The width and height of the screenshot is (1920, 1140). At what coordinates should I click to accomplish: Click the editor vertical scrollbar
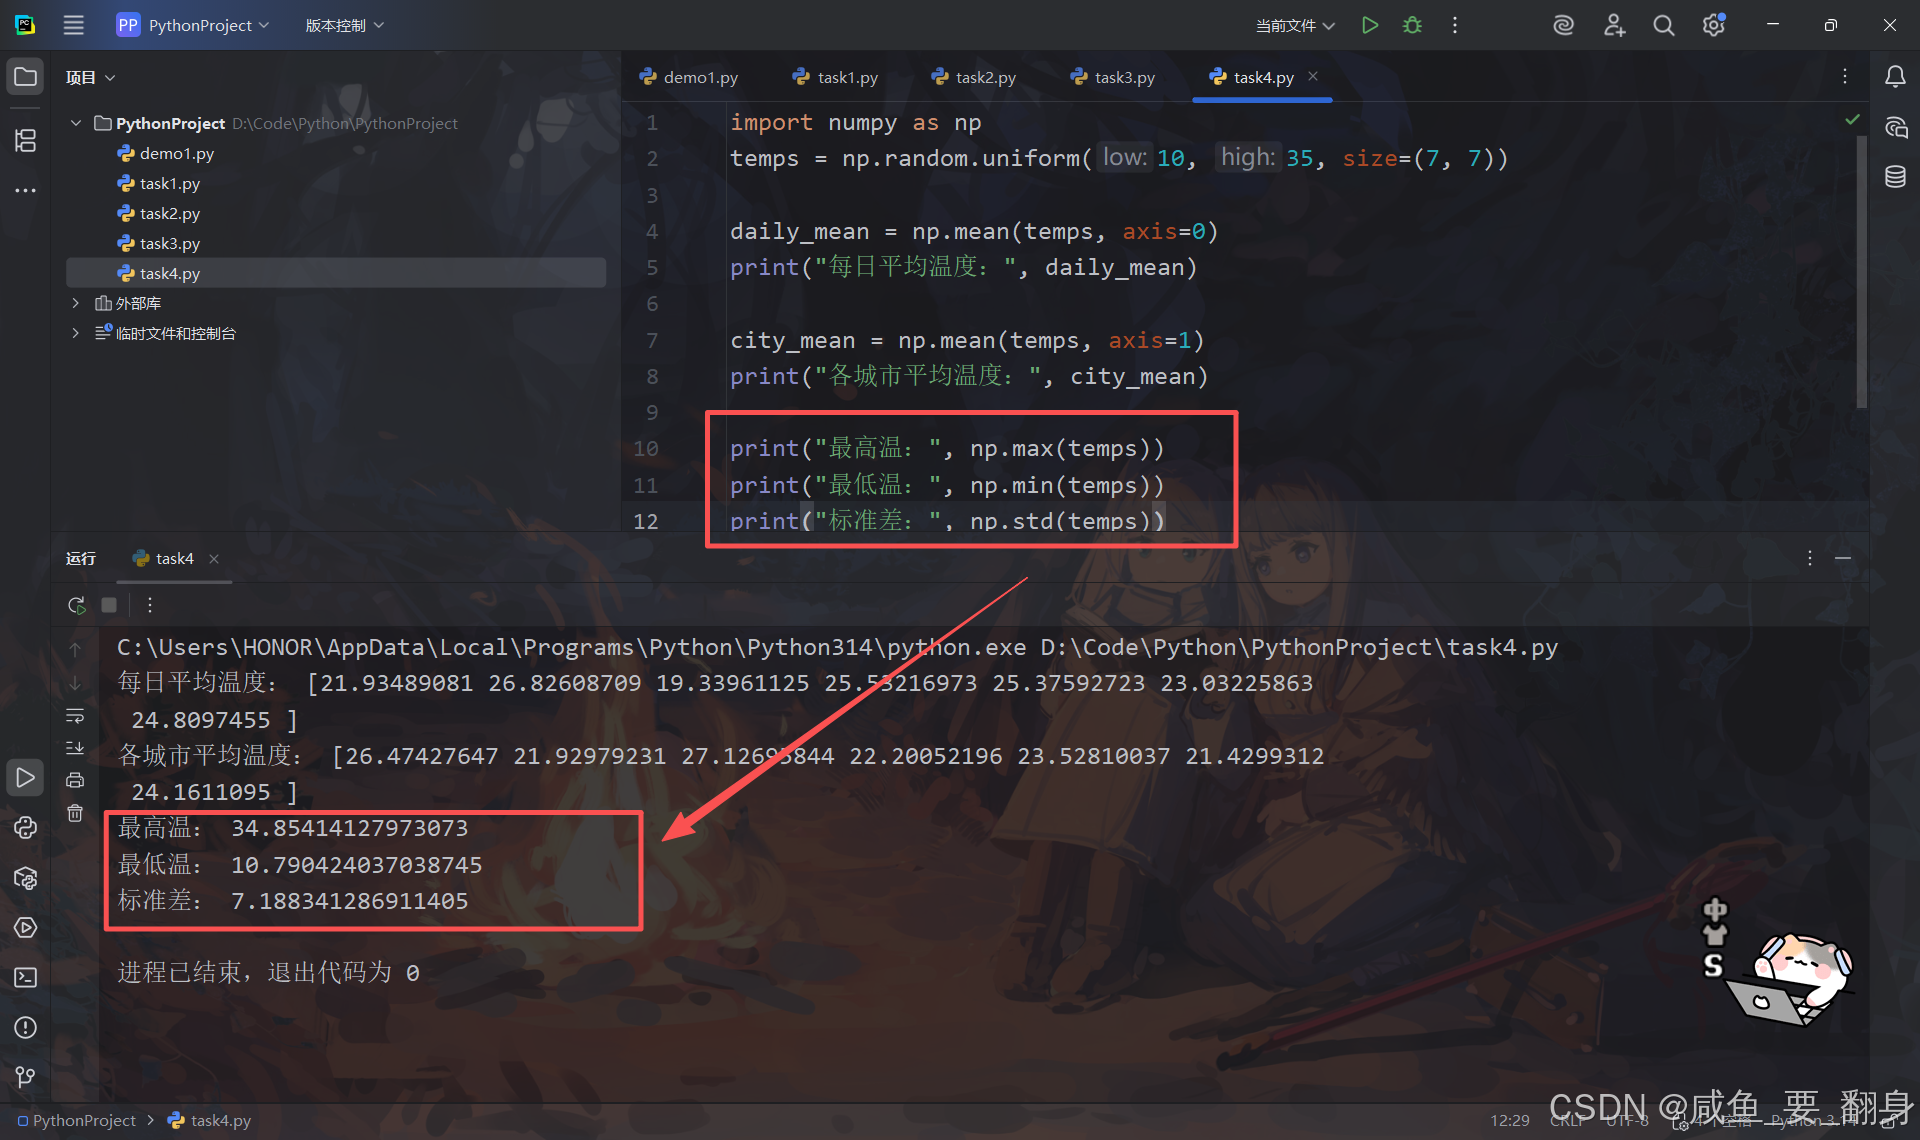click(x=1861, y=270)
